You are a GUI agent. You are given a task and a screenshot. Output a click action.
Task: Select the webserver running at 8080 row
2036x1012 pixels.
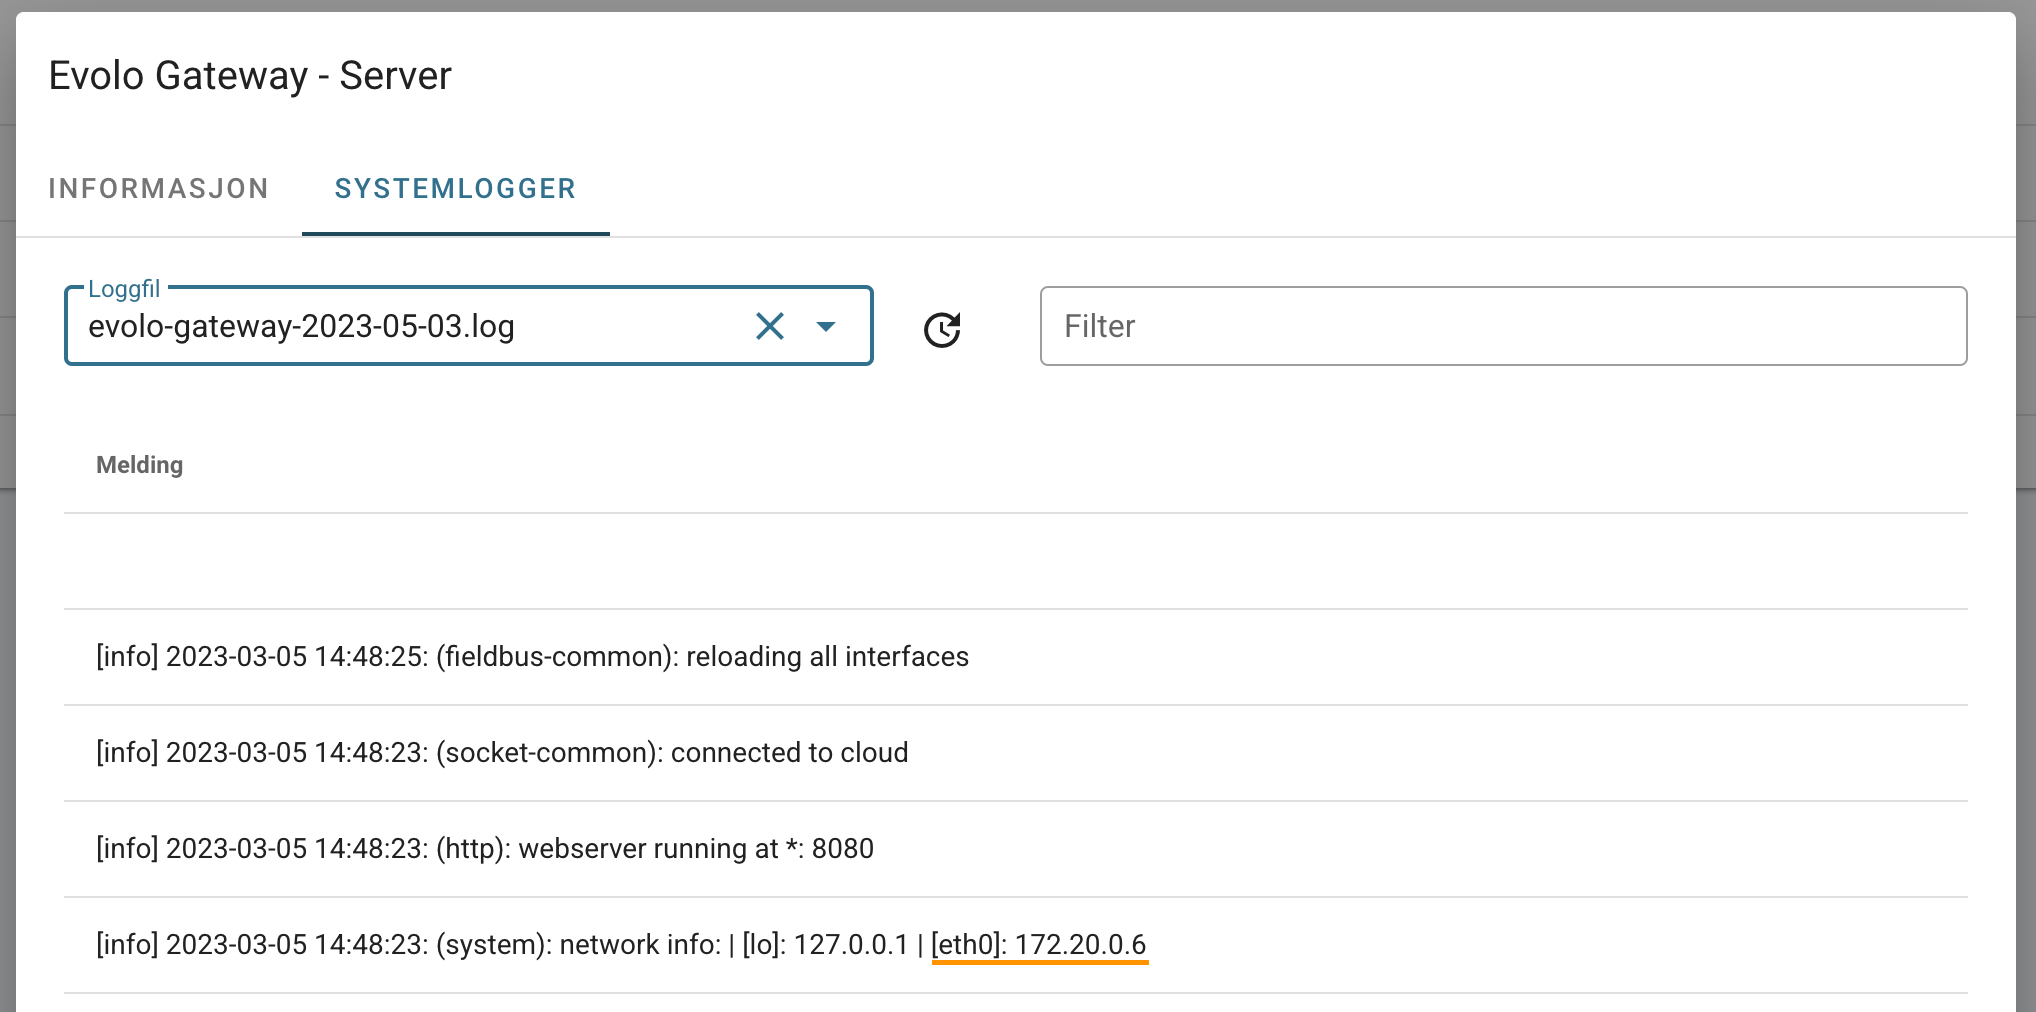pos(1016,849)
